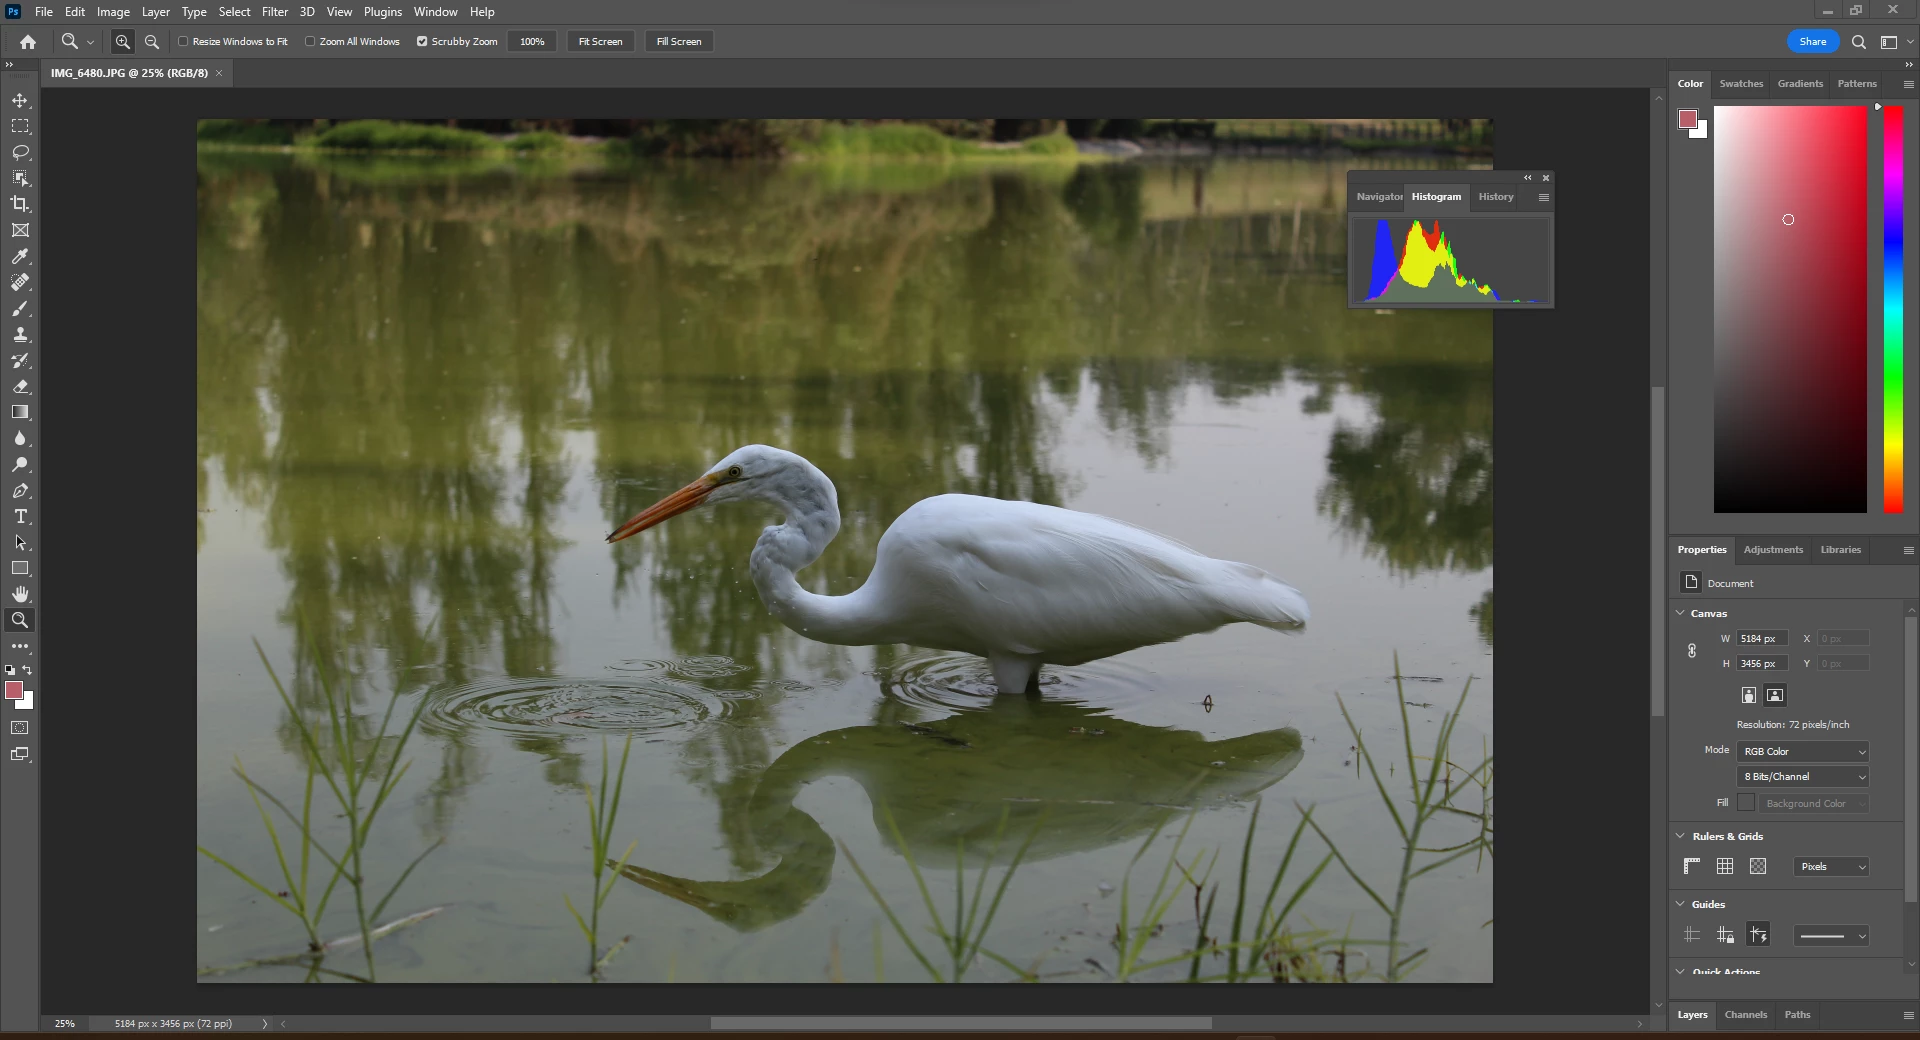Collapse the Canvas section

click(1681, 613)
